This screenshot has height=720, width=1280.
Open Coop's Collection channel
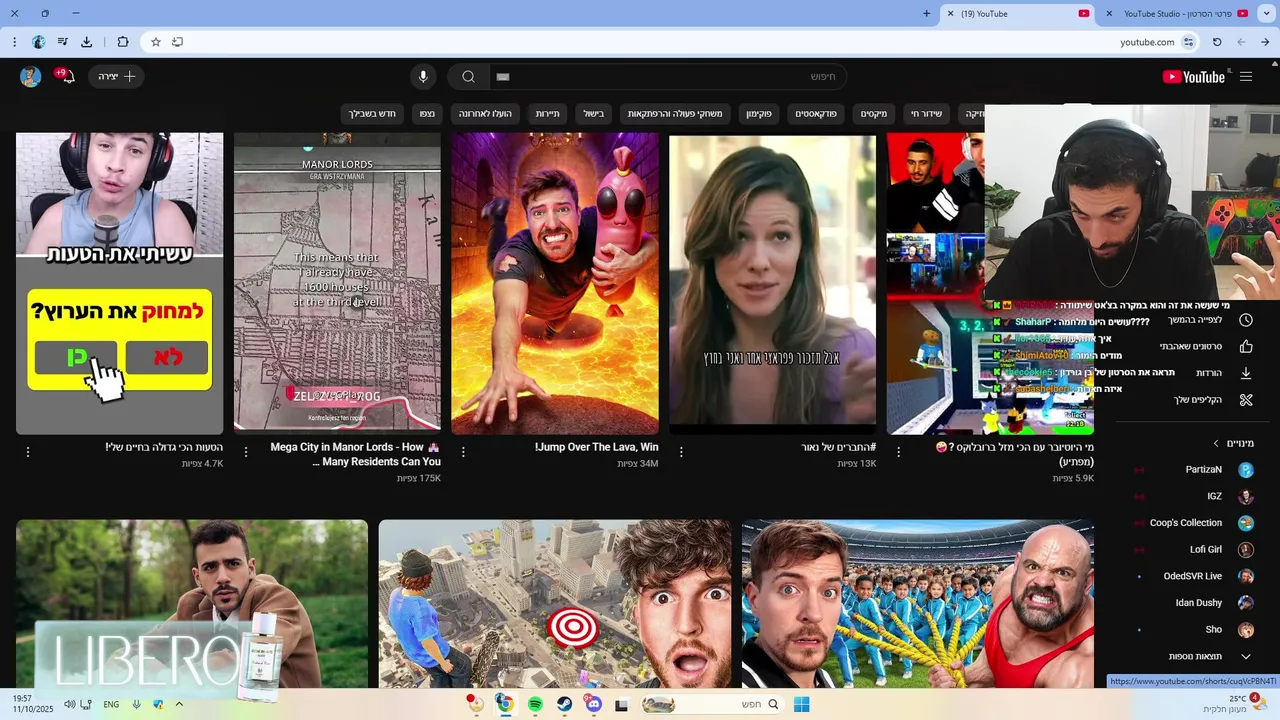click(1194, 523)
